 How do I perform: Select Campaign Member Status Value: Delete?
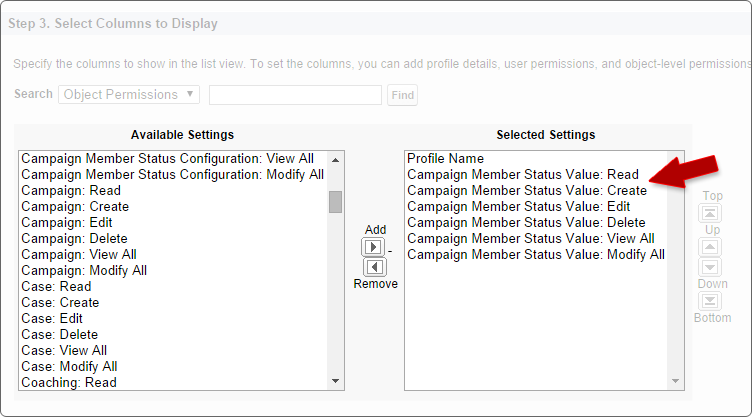coord(526,223)
